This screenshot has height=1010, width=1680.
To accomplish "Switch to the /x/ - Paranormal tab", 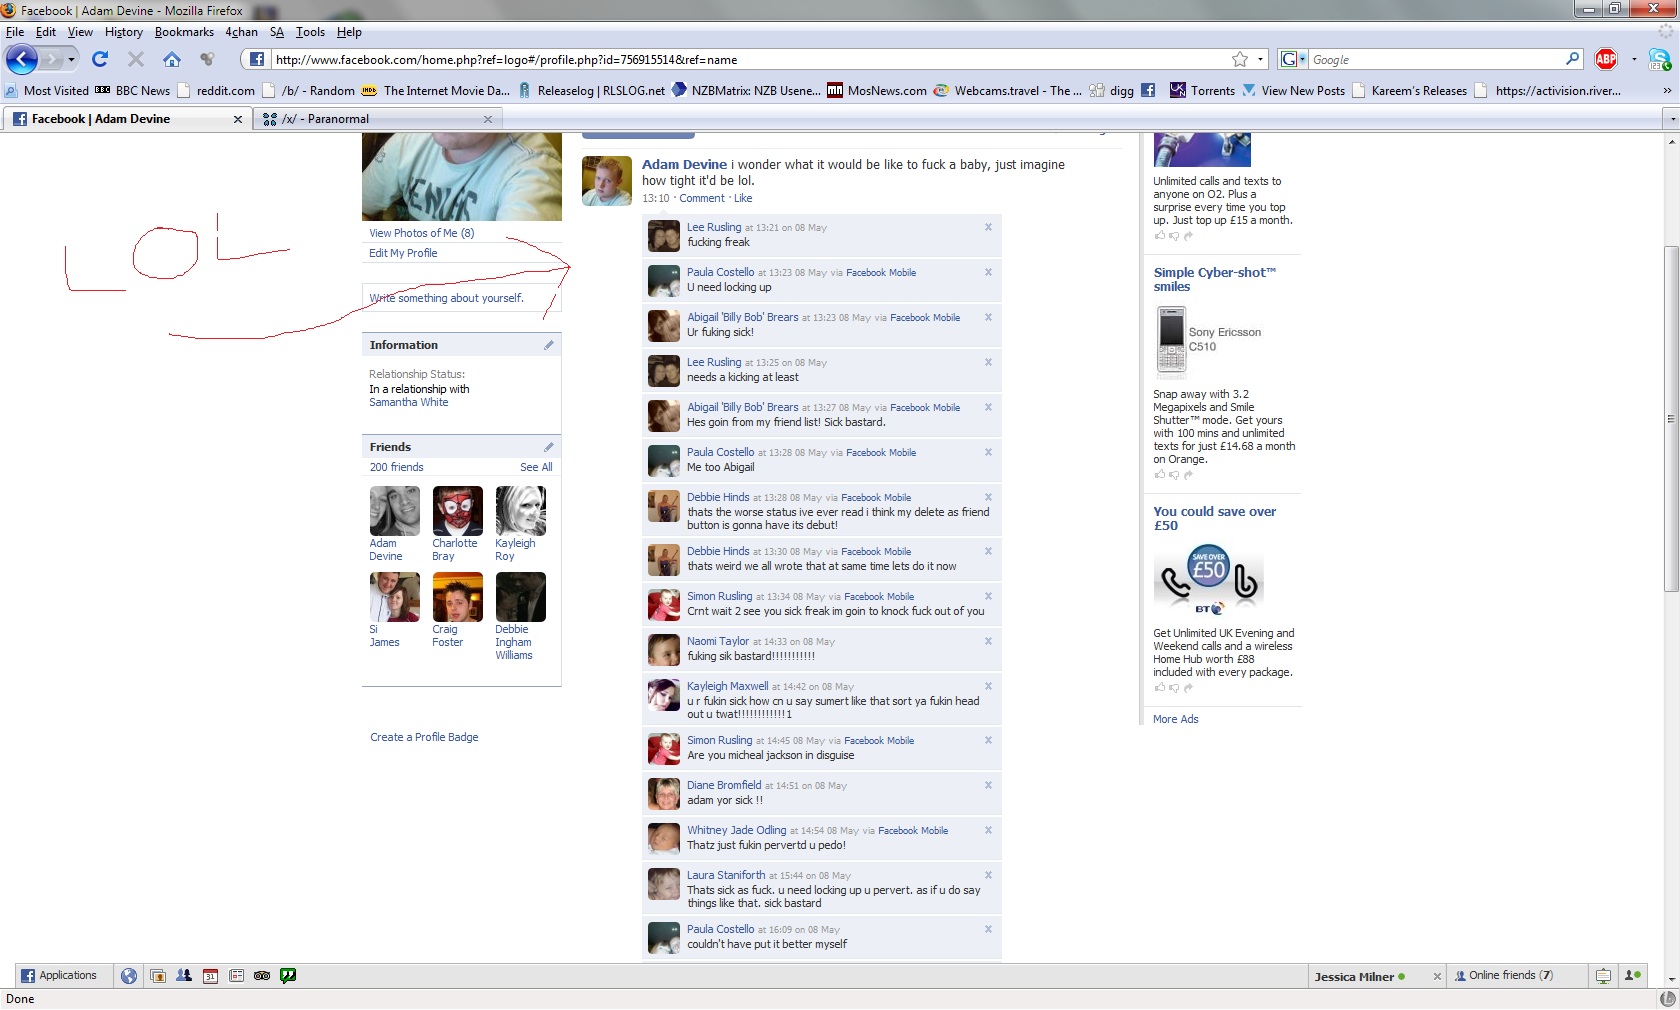I will pos(338,119).
